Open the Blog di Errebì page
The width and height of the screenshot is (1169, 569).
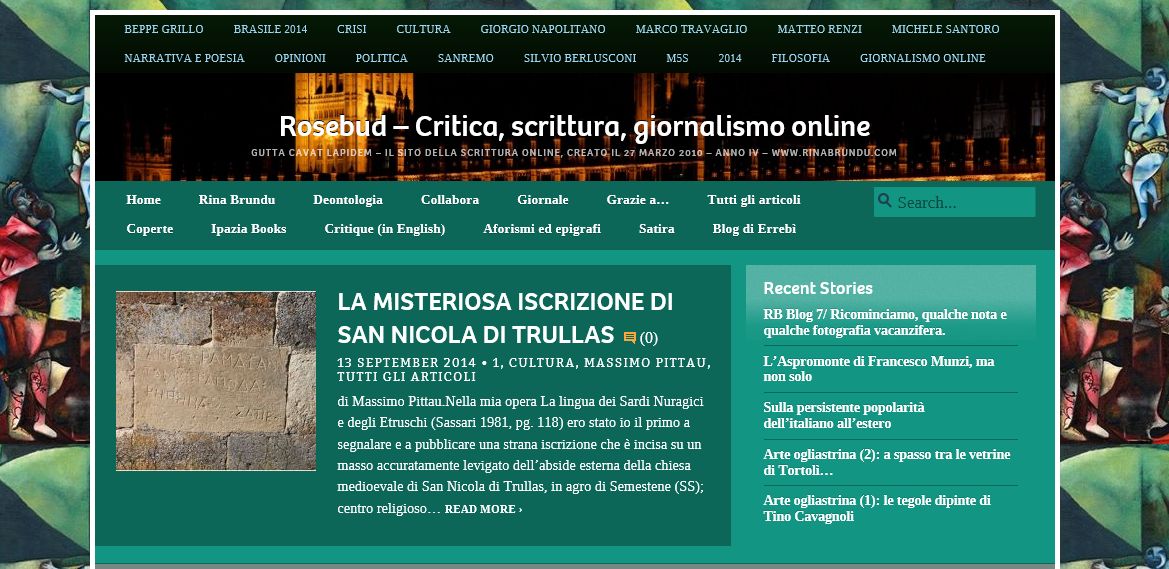tap(754, 229)
